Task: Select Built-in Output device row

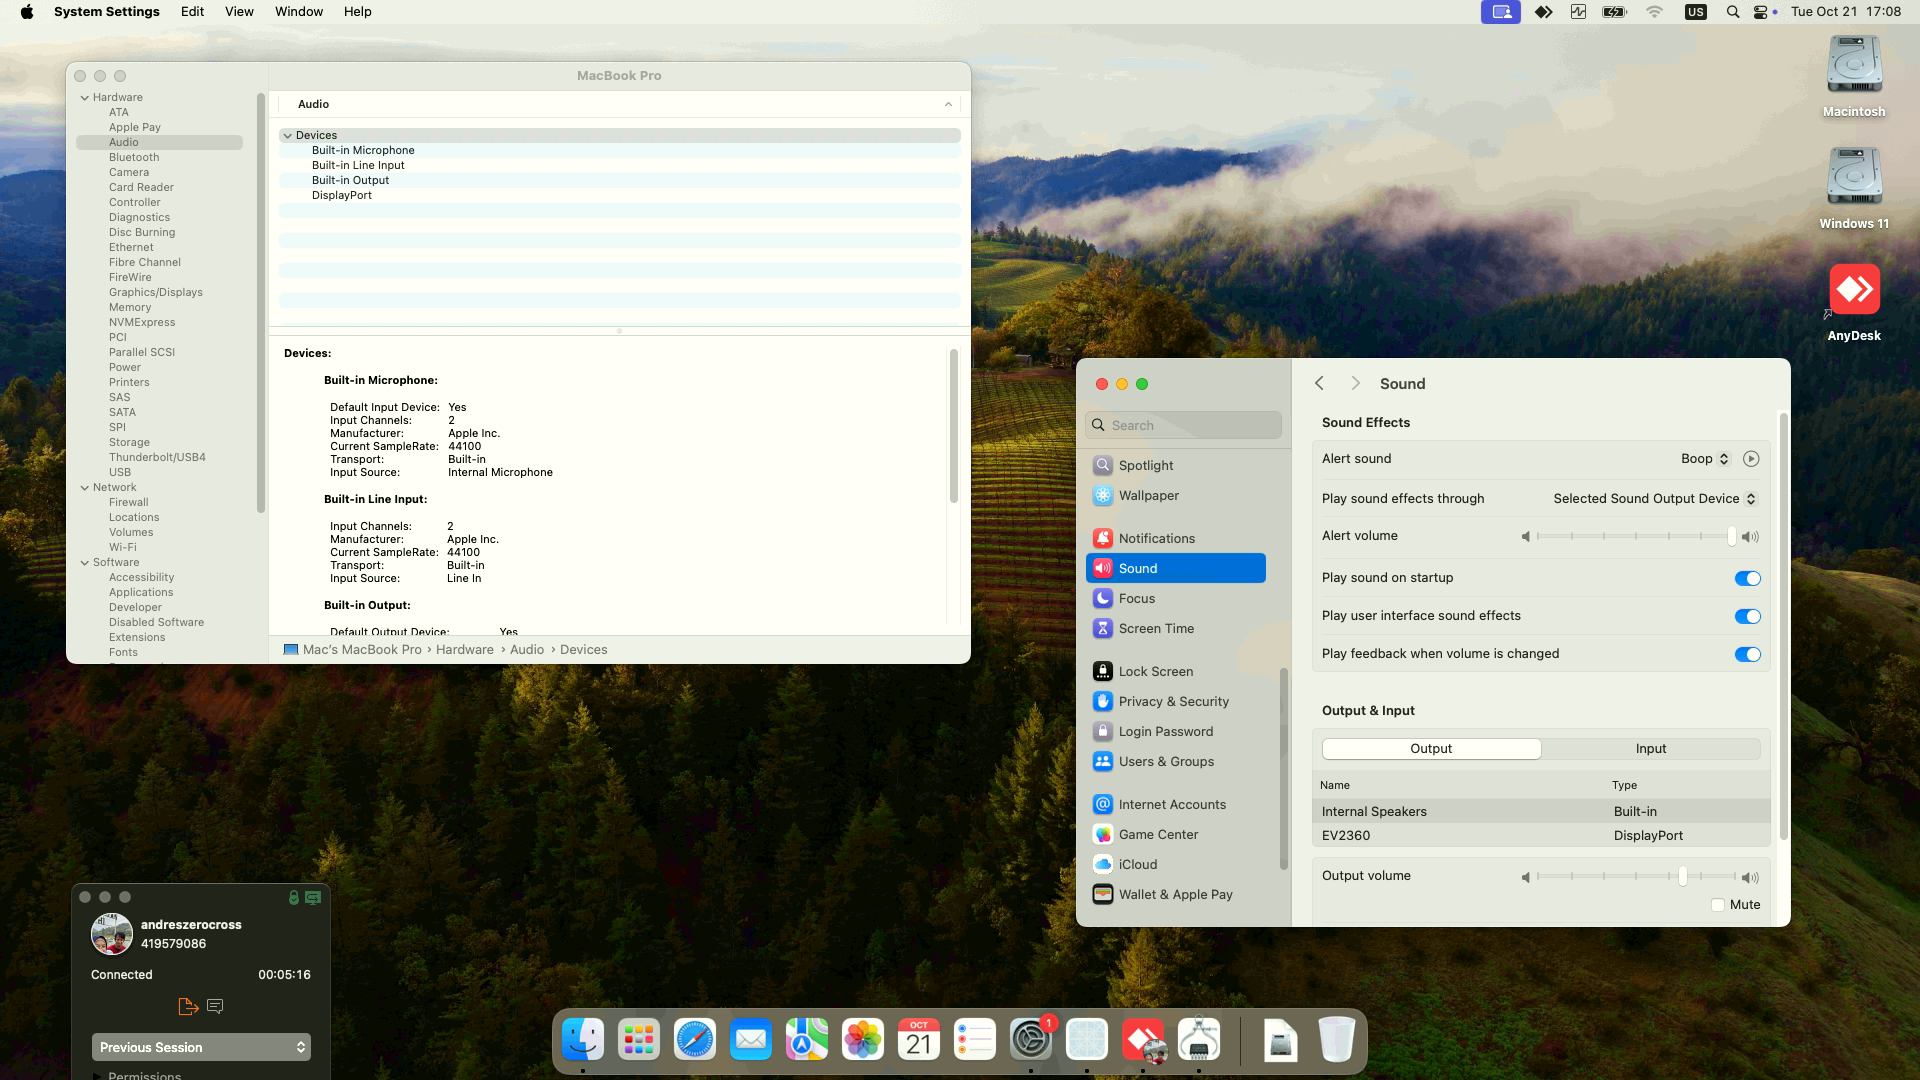Action: point(620,181)
